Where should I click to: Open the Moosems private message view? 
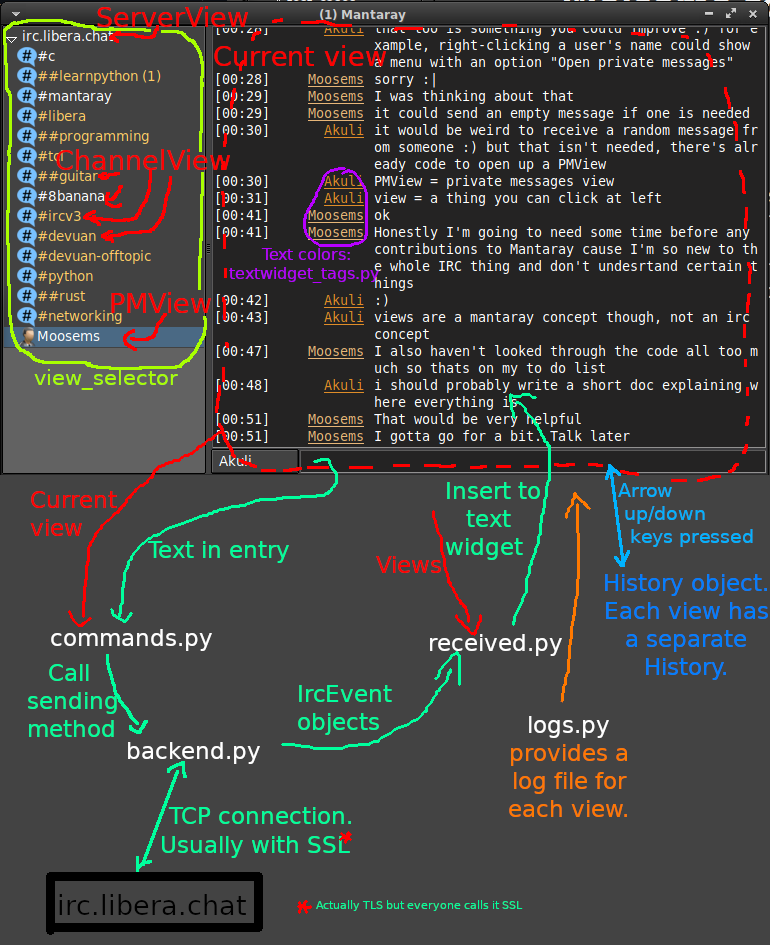(x=69, y=336)
